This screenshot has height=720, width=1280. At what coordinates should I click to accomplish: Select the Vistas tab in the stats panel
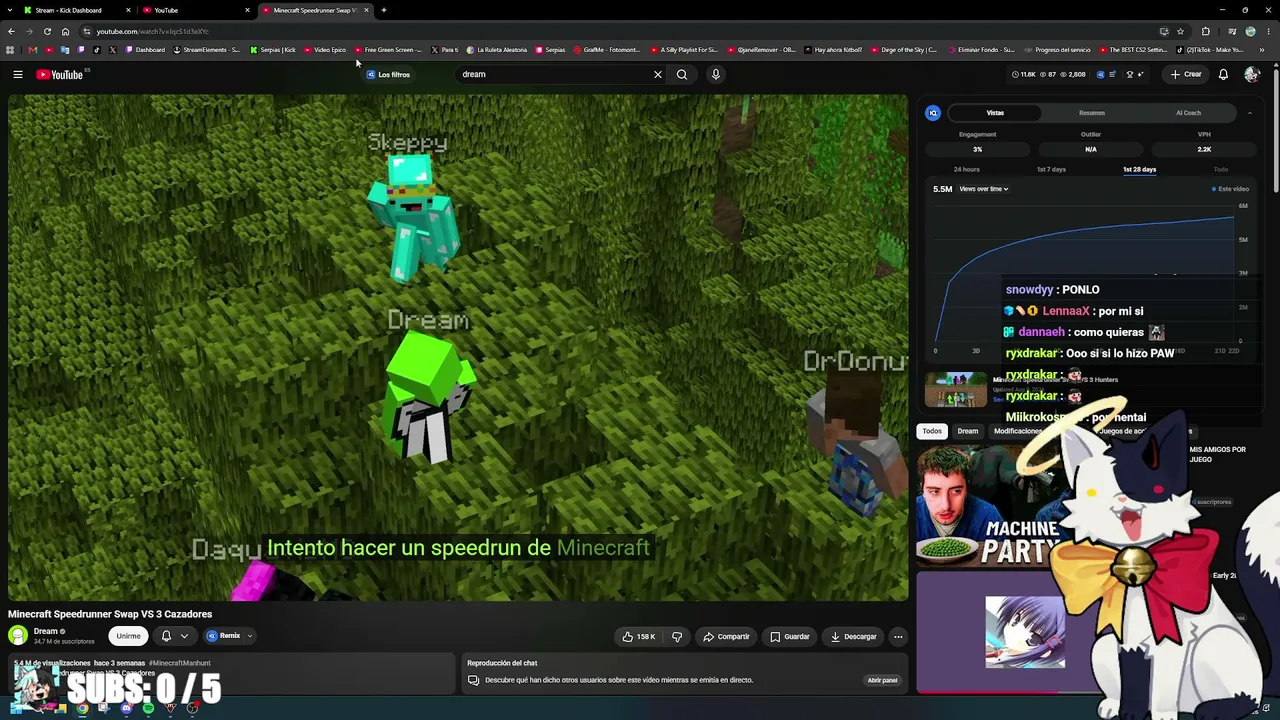coord(995,113)
